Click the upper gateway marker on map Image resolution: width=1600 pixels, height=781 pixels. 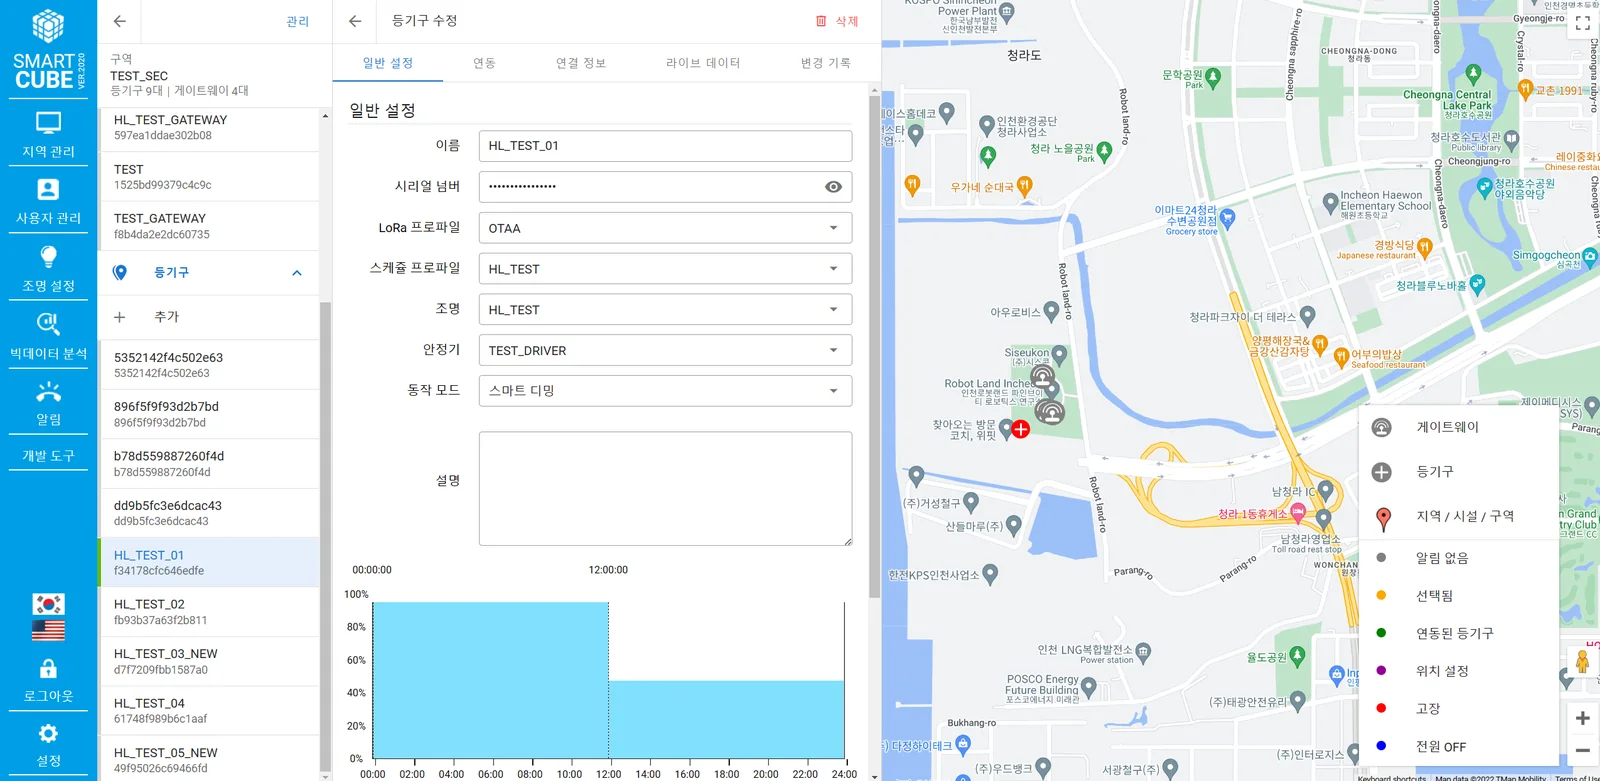(x=1043, y=377)
